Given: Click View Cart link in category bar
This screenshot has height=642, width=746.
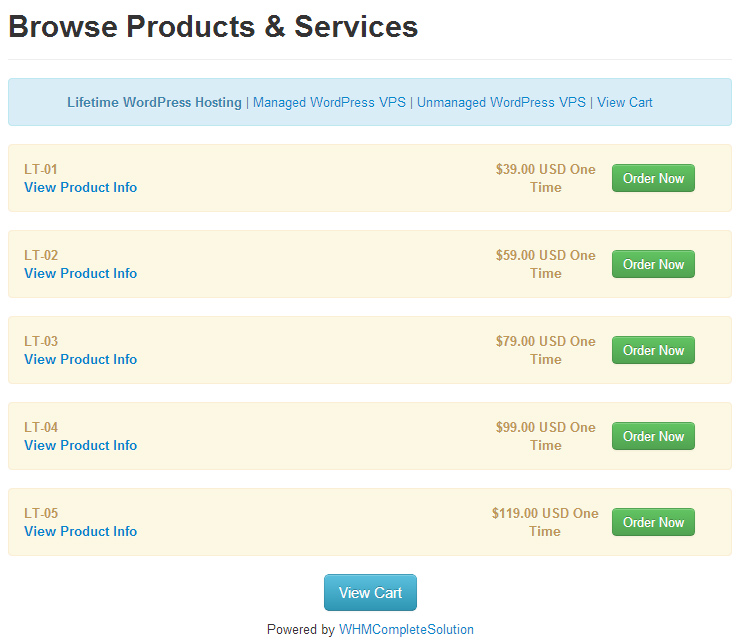Looking at the screenshot, I should (624, 102).
